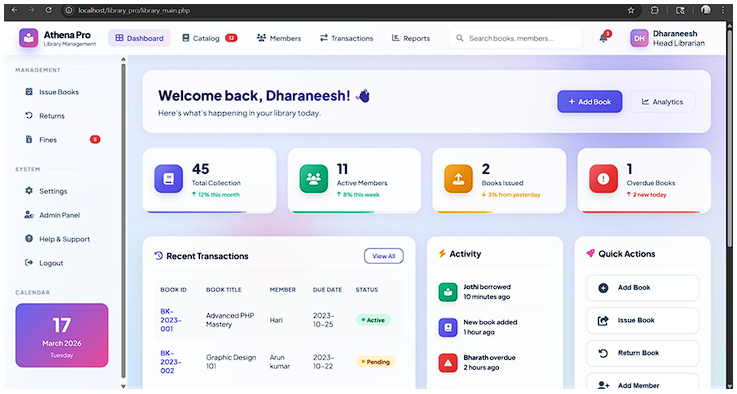
Task: Bookmark the page with the star icon
Action: pyautogui.click(x=631, y=10)
